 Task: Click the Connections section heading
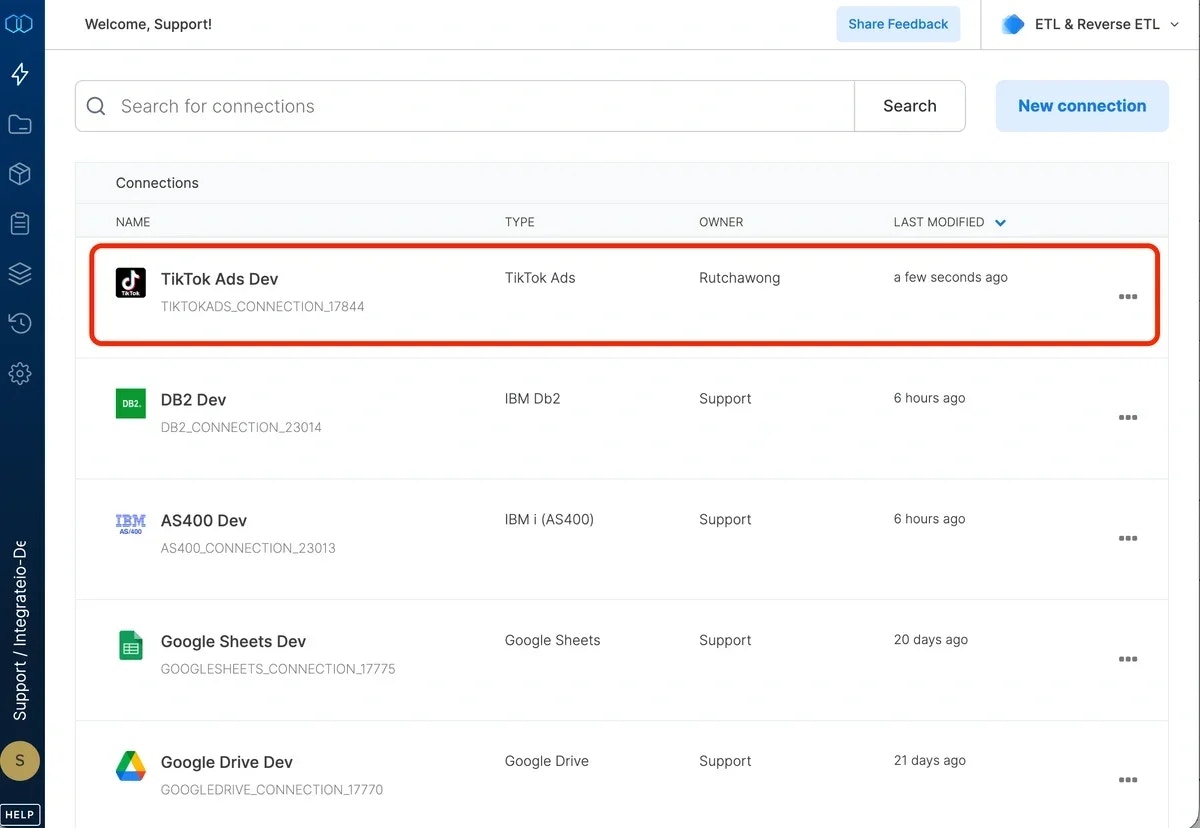click(x=157, y=183)
